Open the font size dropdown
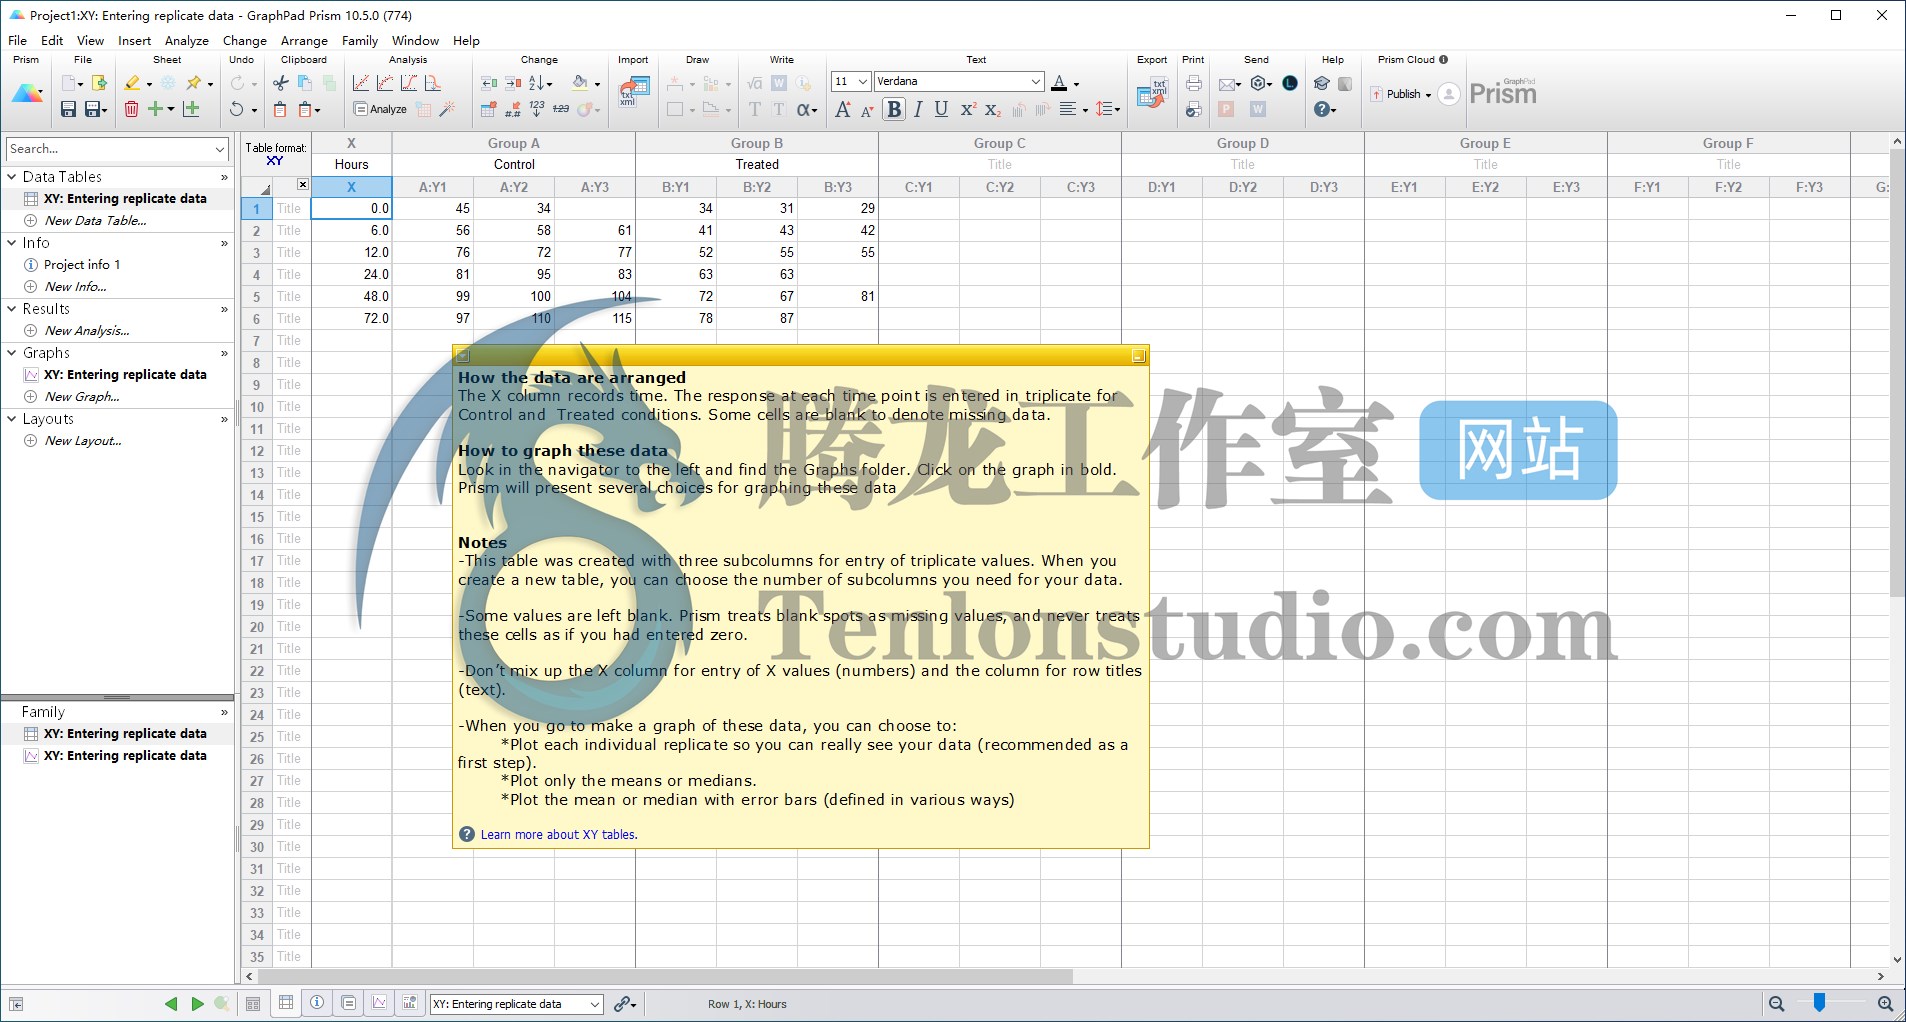1906x1022 pixels. 862,81
